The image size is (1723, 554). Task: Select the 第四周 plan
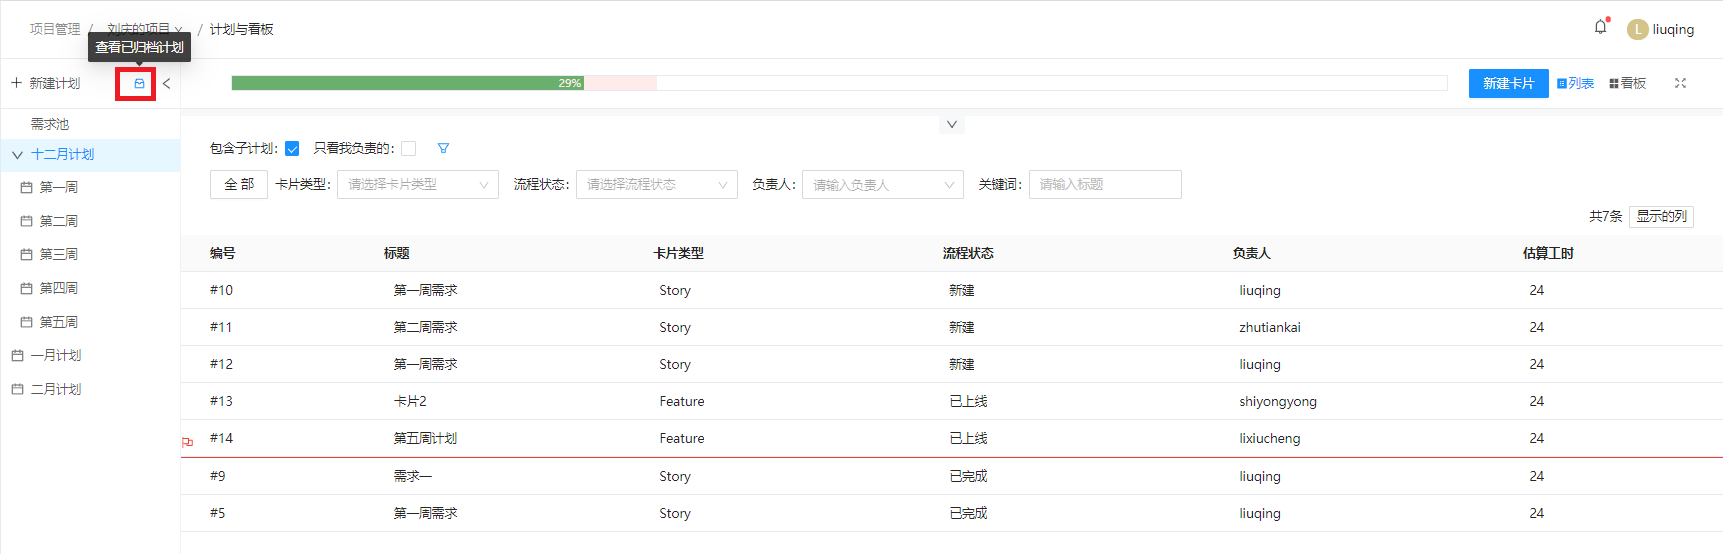pos(58,288)
